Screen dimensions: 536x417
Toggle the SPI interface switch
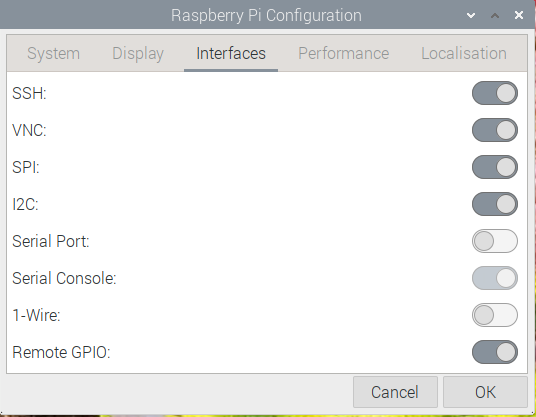click(495, 167)
